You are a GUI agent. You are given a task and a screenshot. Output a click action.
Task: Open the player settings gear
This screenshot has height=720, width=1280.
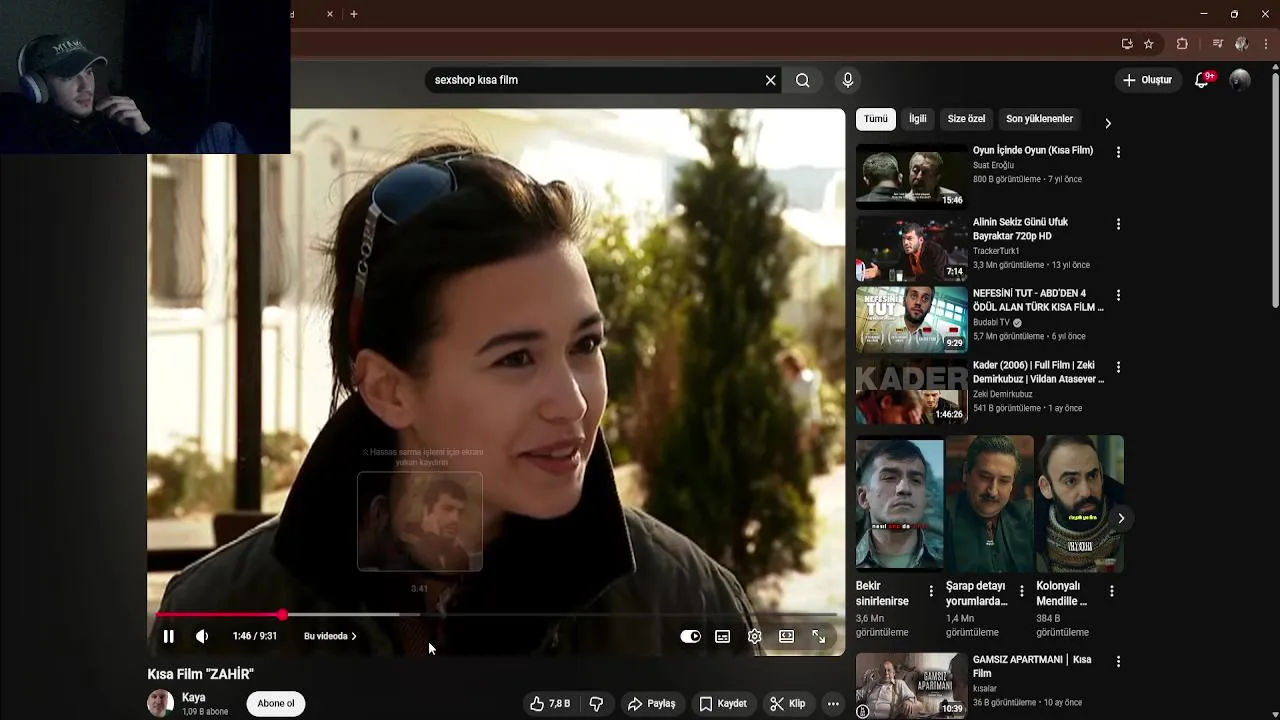(754, 636)
